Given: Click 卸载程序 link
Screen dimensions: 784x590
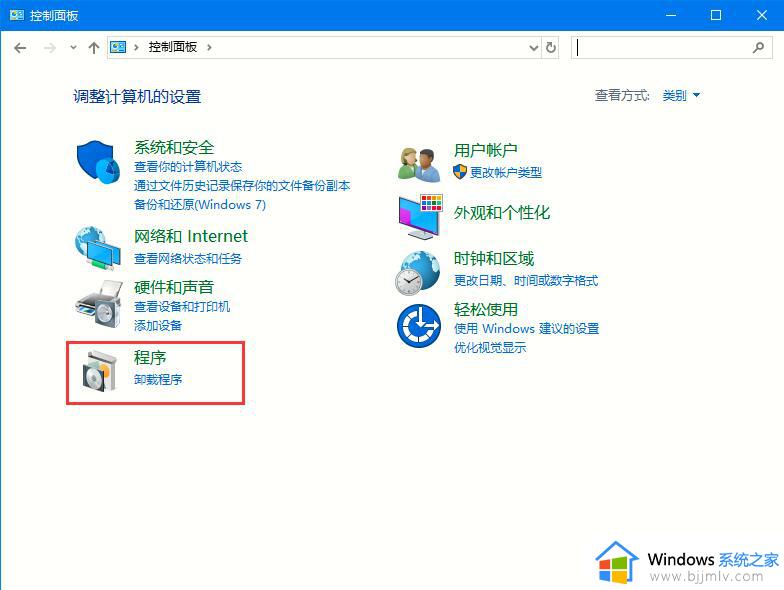Looking at the screenshot, I should pos(158,380).
